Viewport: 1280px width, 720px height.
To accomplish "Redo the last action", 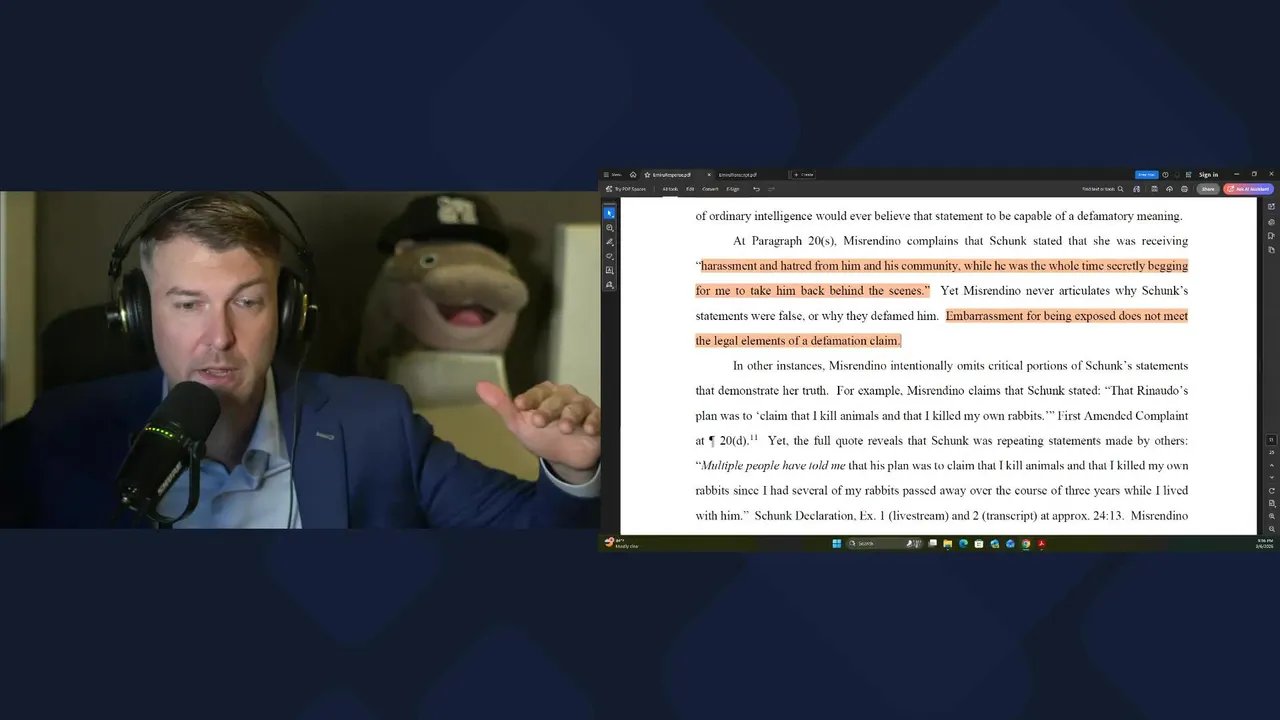I will click(771, 189).
